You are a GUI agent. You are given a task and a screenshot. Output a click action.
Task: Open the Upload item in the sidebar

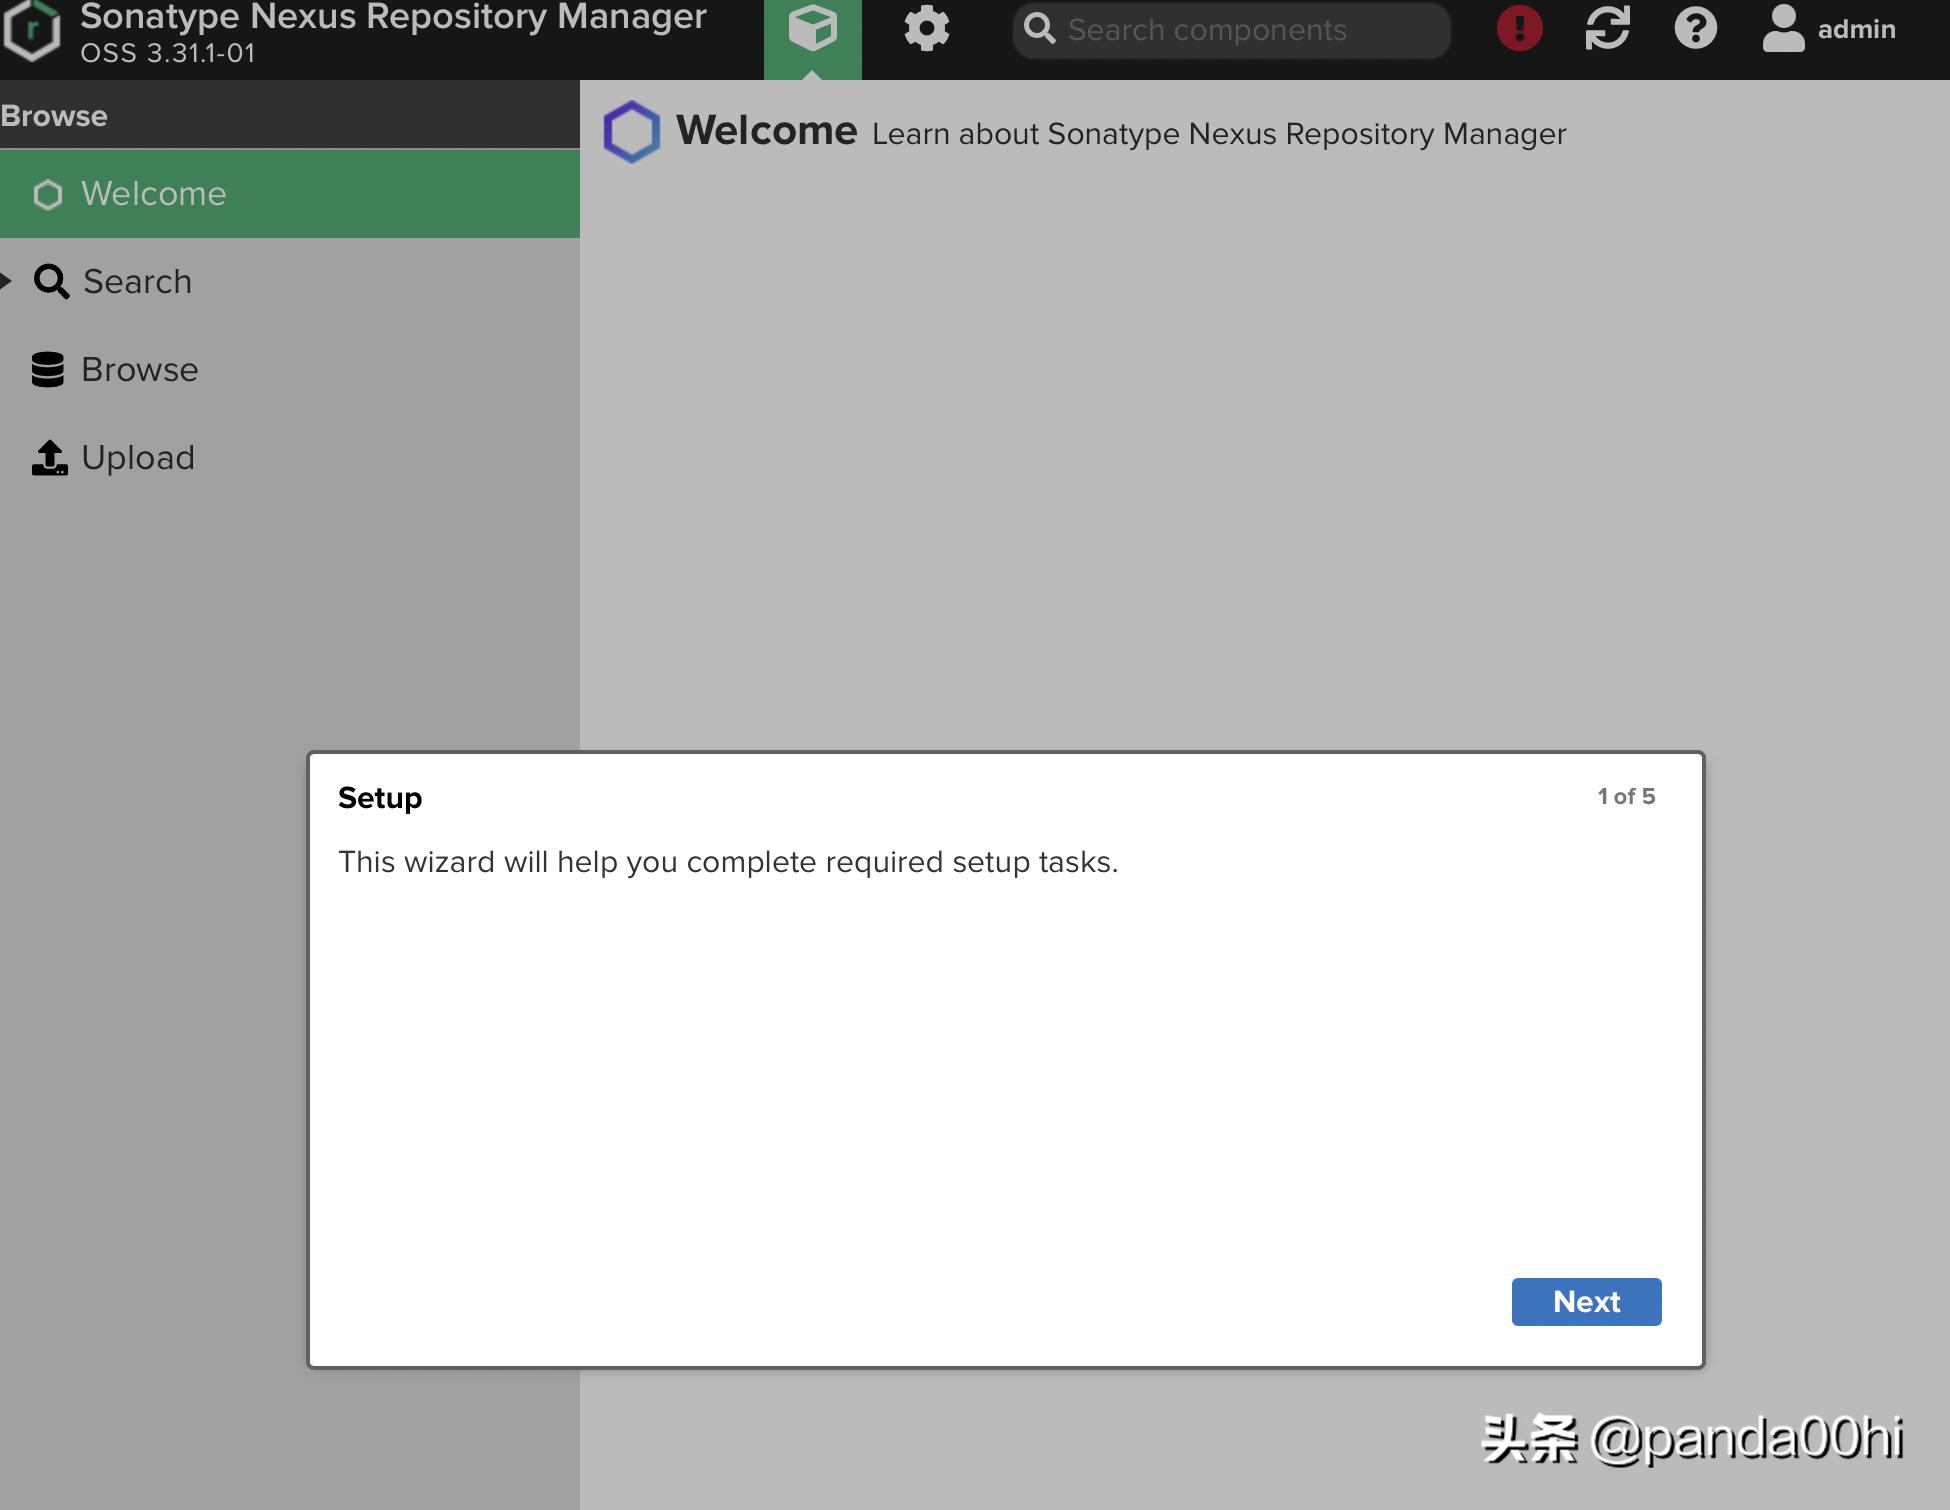point(137,458)
